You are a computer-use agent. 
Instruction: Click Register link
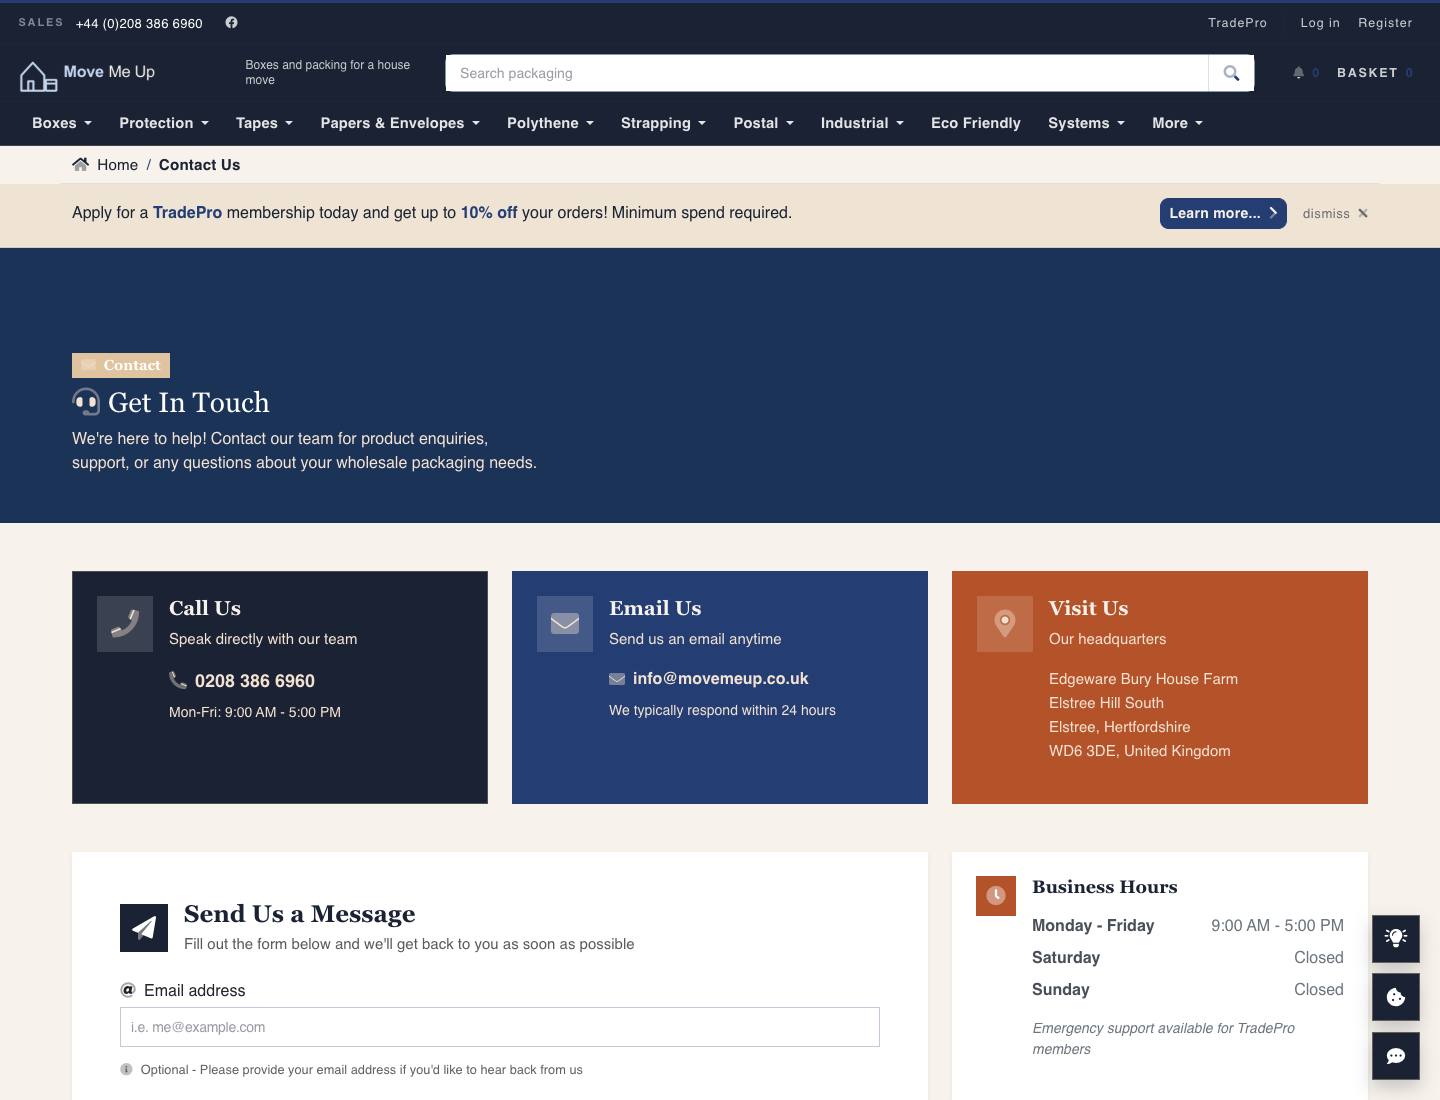(1385, 22)
